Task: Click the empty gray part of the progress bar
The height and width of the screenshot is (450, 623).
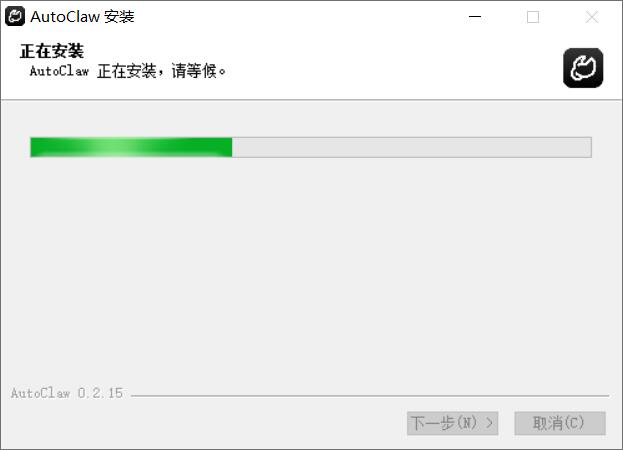Action: tap(412, 147)
